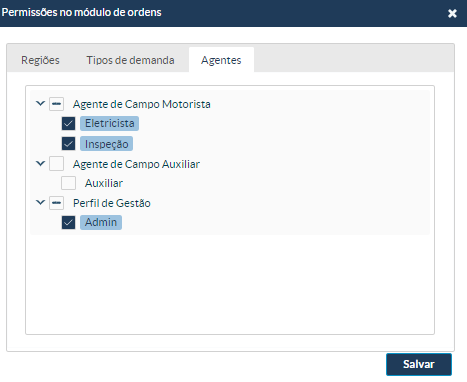Click the Auxiliar tree label
Screen dimensions: 467x382
point(104,183)
